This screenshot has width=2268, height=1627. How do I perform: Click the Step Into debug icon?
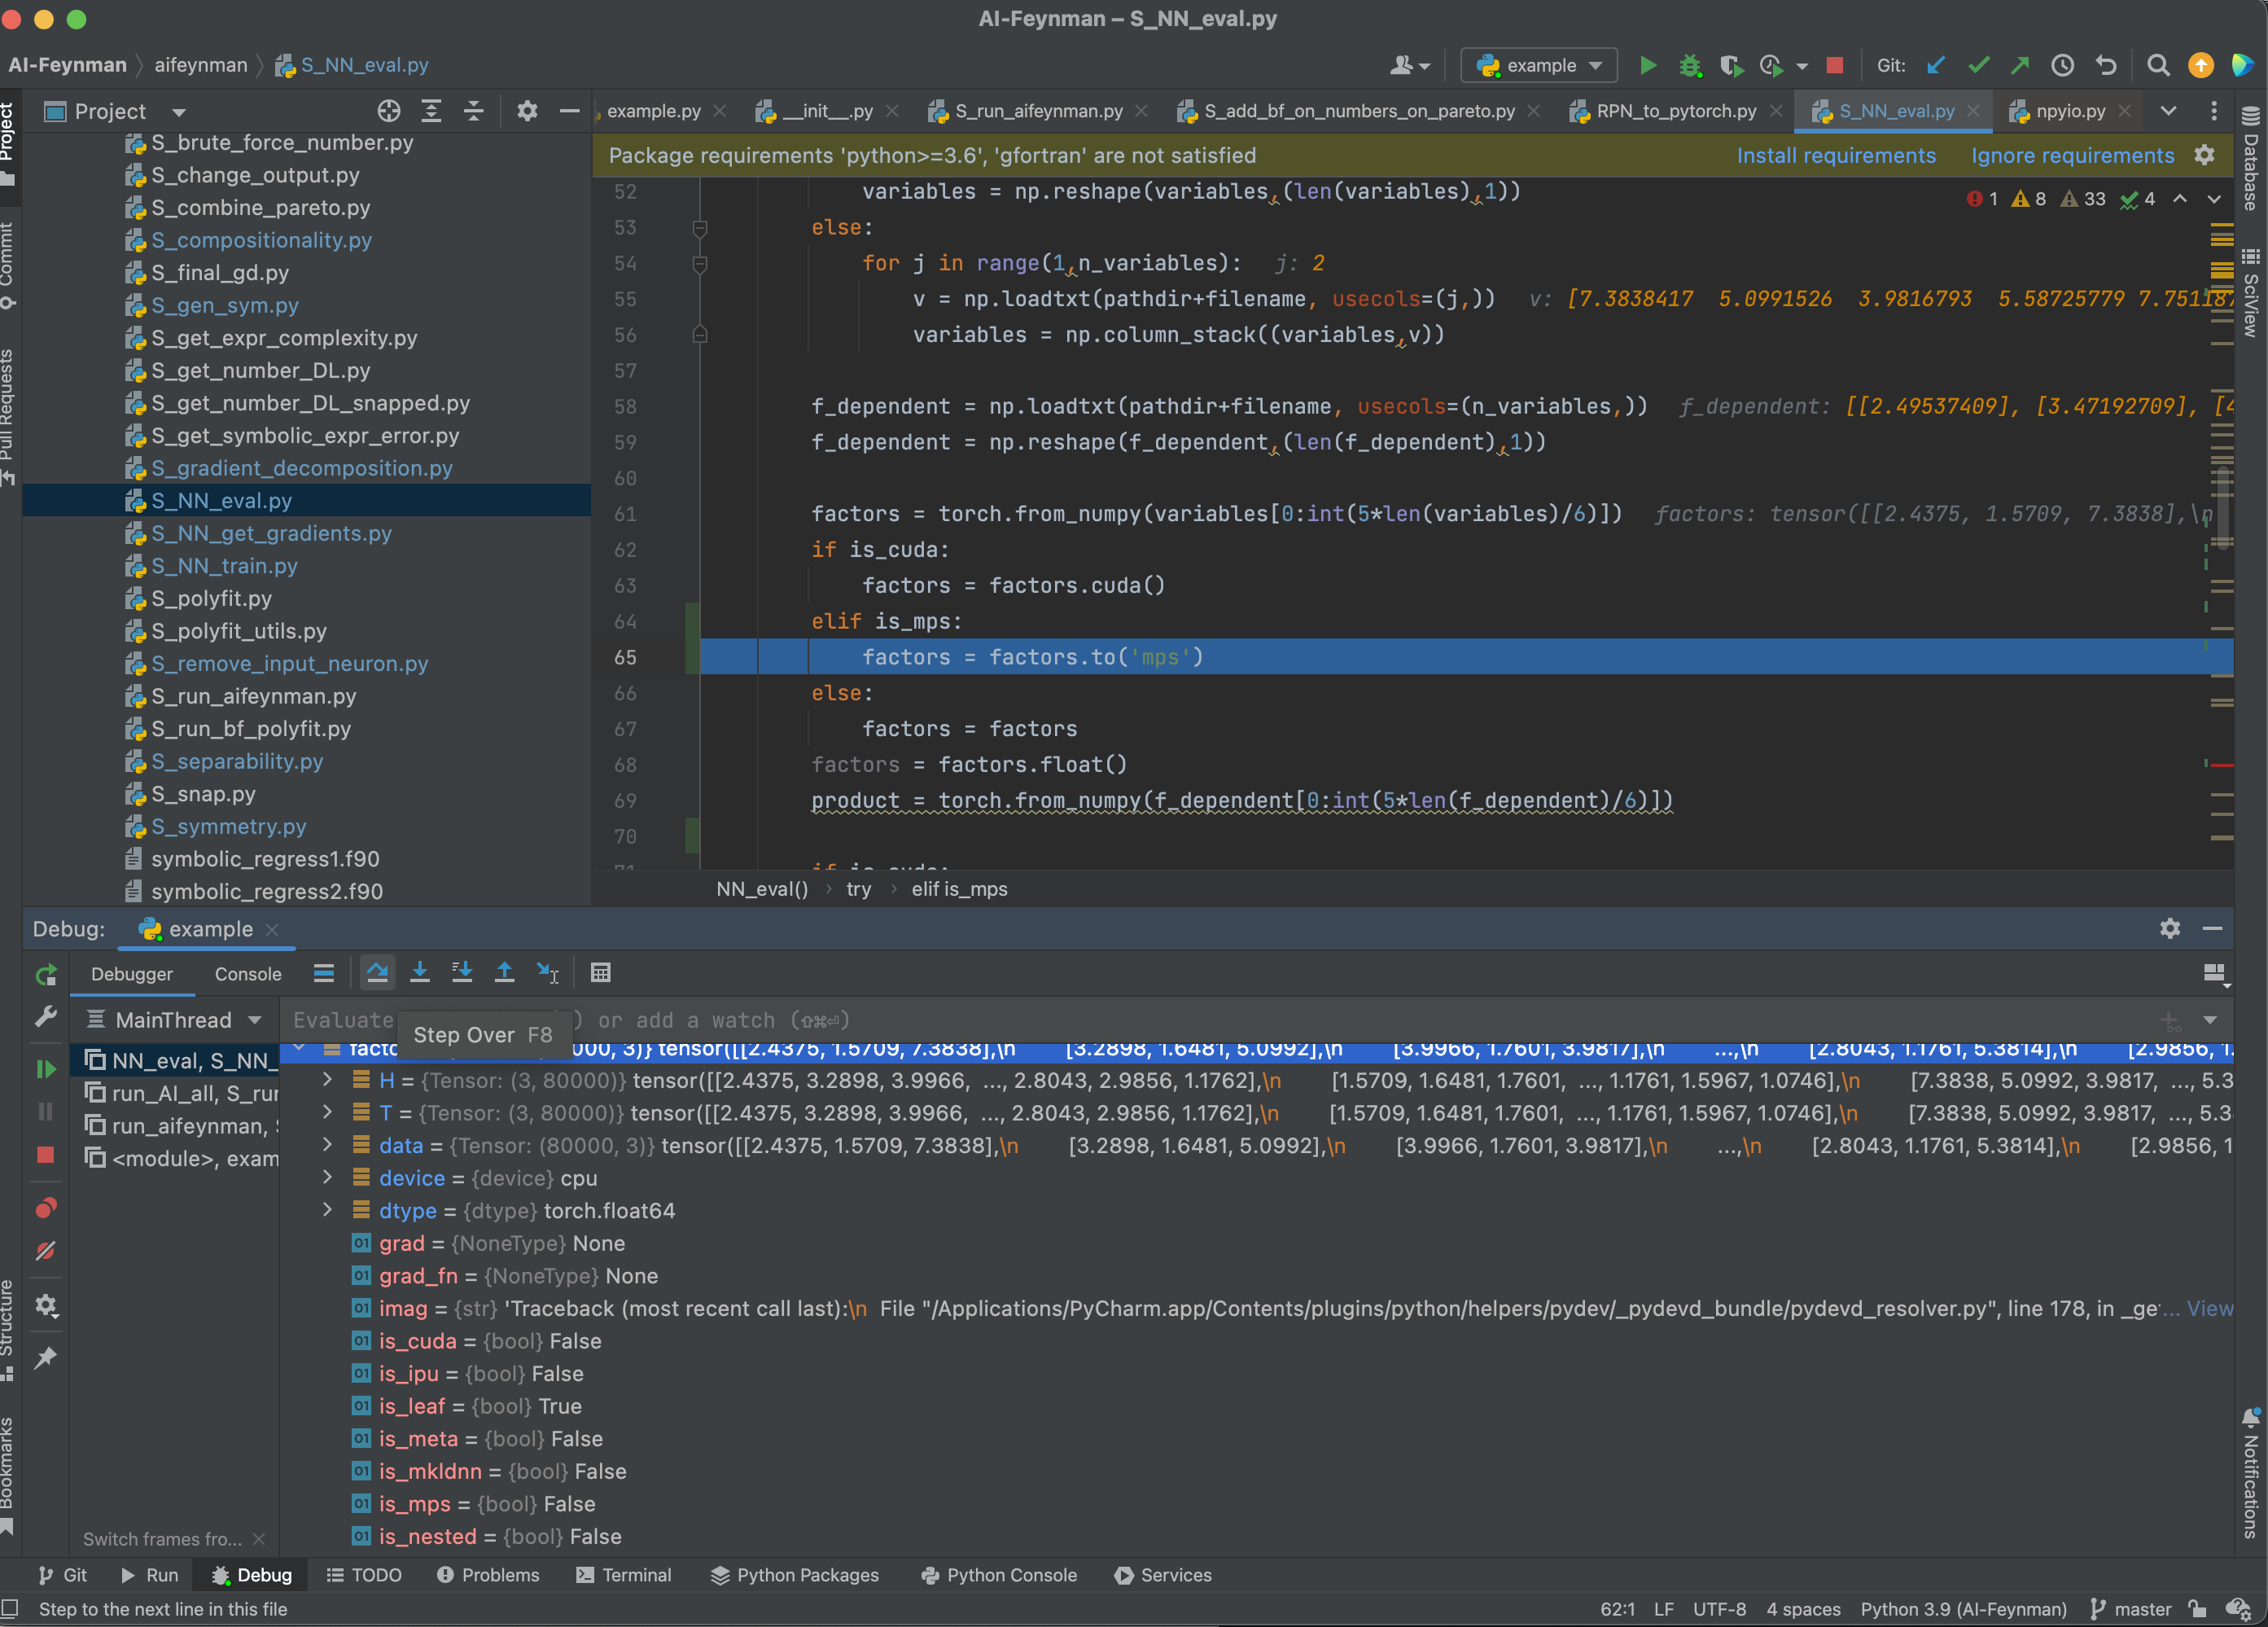[420, 972]
